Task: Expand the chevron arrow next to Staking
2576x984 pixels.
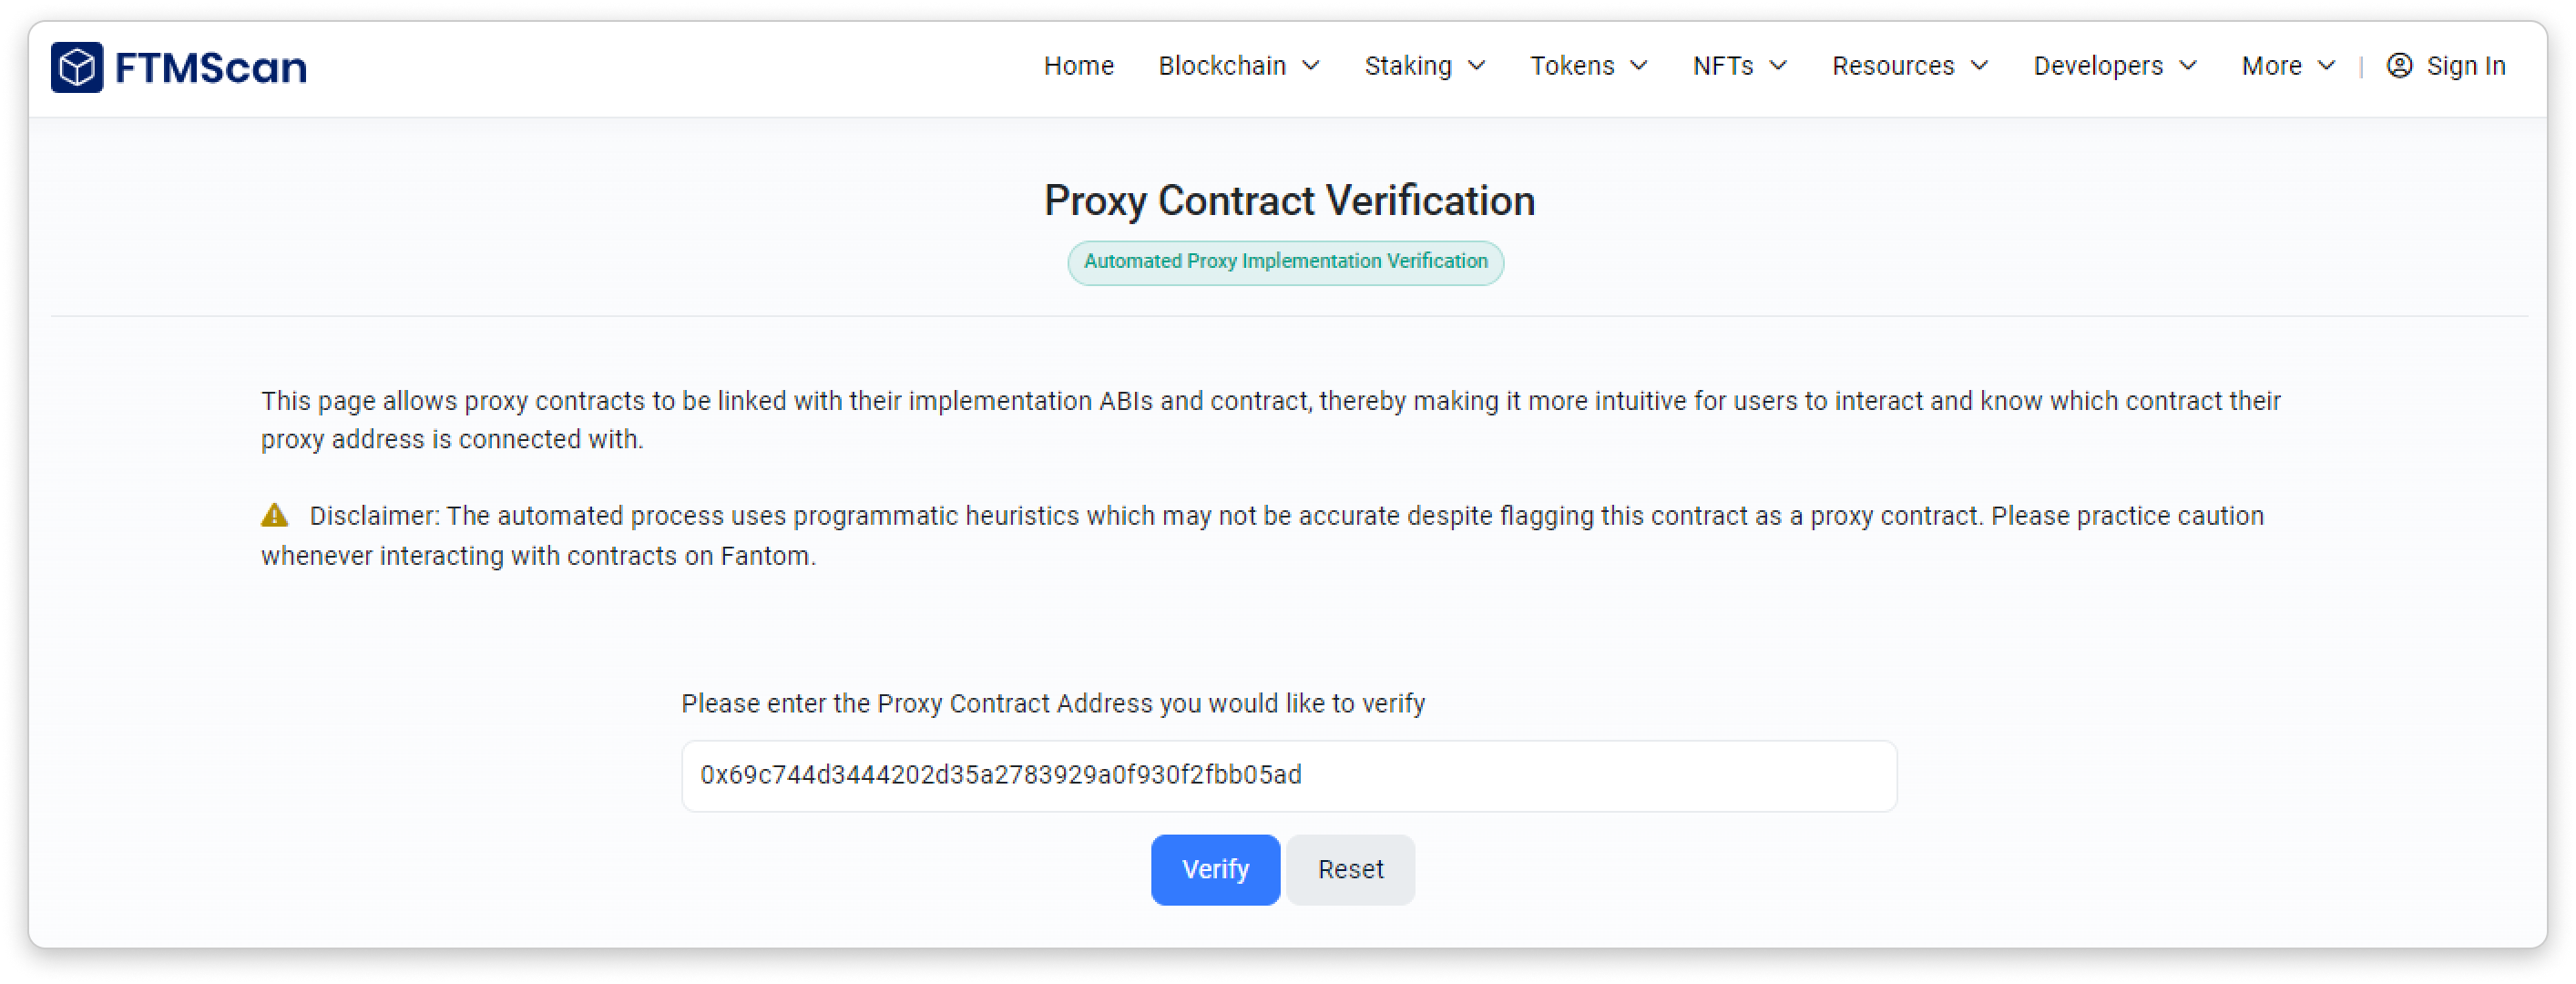Action: tap(1477, 66)
